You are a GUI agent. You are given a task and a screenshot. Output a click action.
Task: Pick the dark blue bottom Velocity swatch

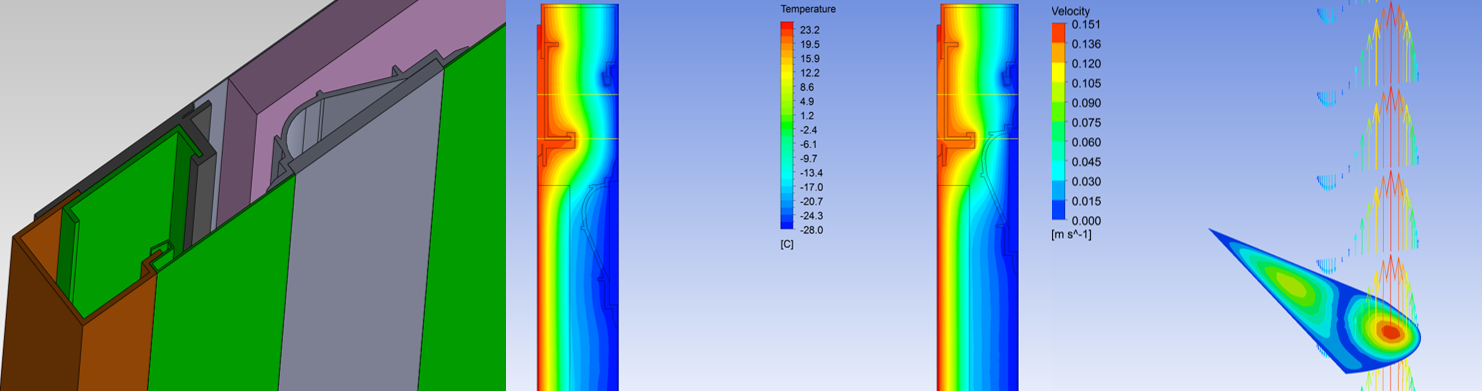click(1058, 210)
